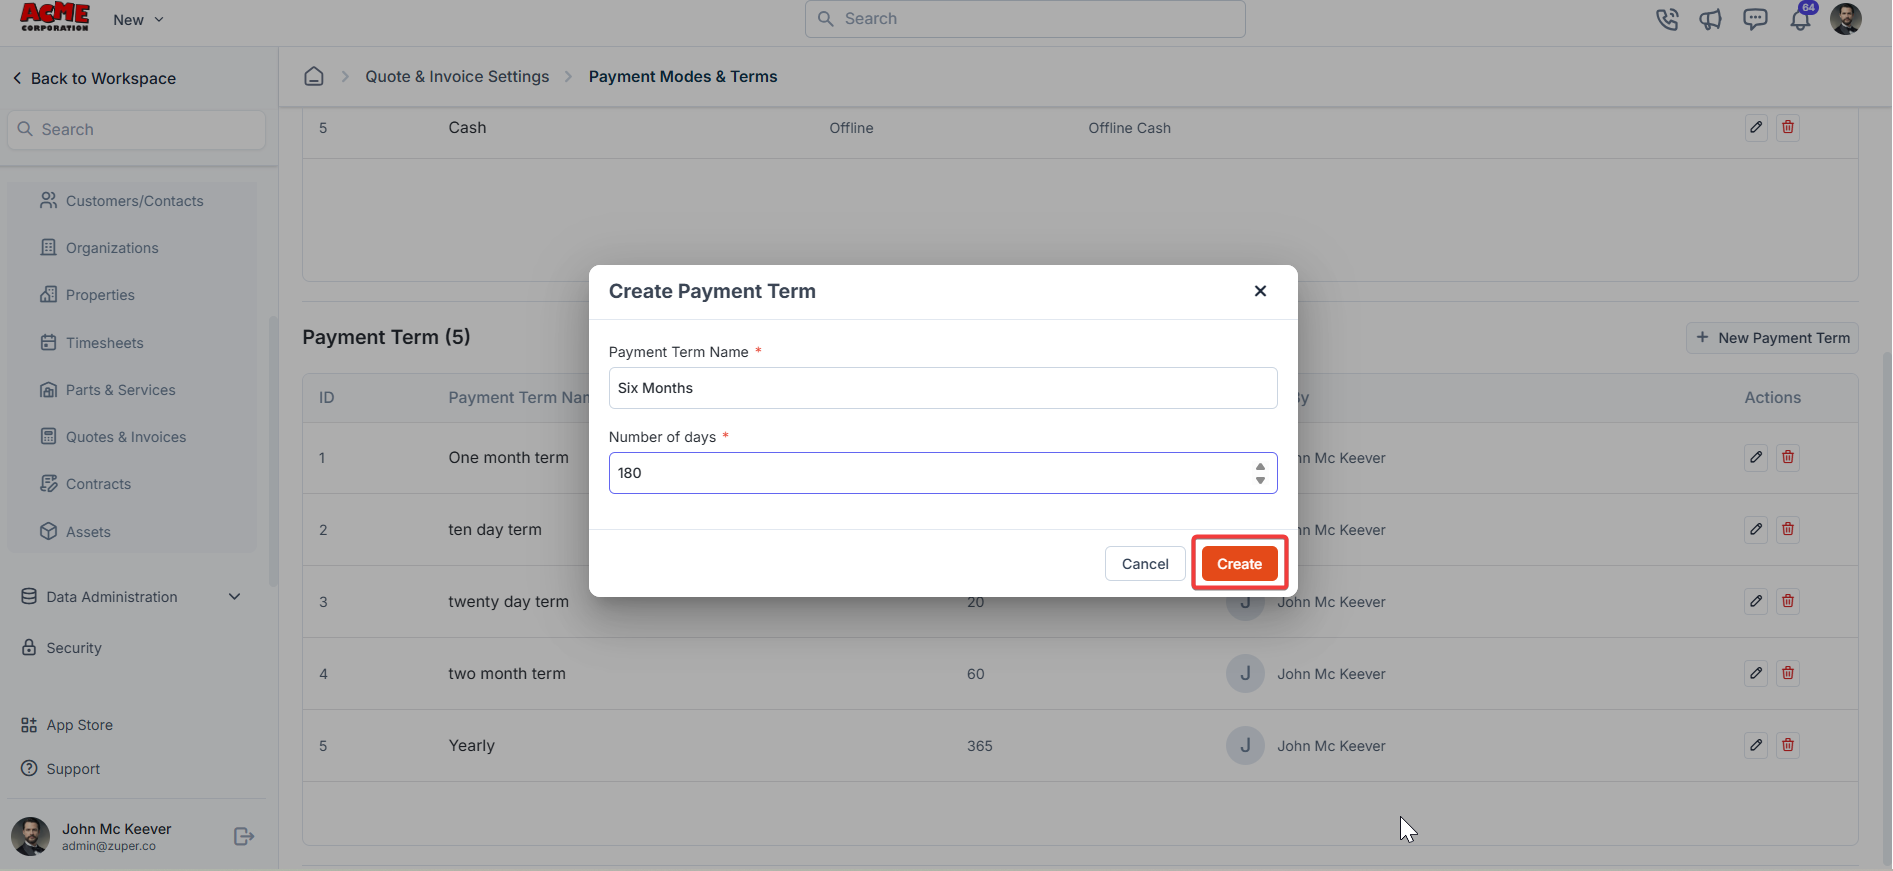The height and width of the screenshot is (871, 1893).
Task: Open notifications bell with badge
Action: [x=1801, y=18]
